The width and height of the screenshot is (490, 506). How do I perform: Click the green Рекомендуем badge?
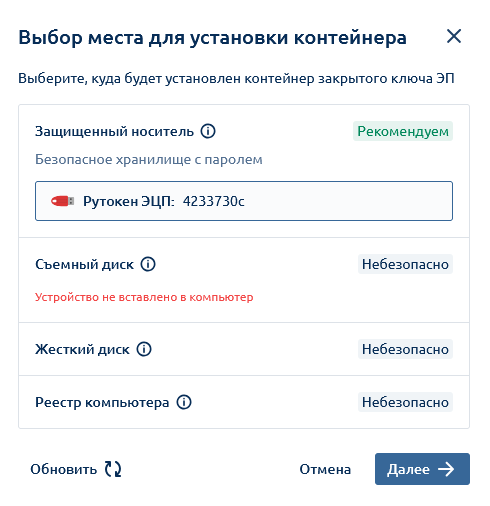tap(403, 131)
